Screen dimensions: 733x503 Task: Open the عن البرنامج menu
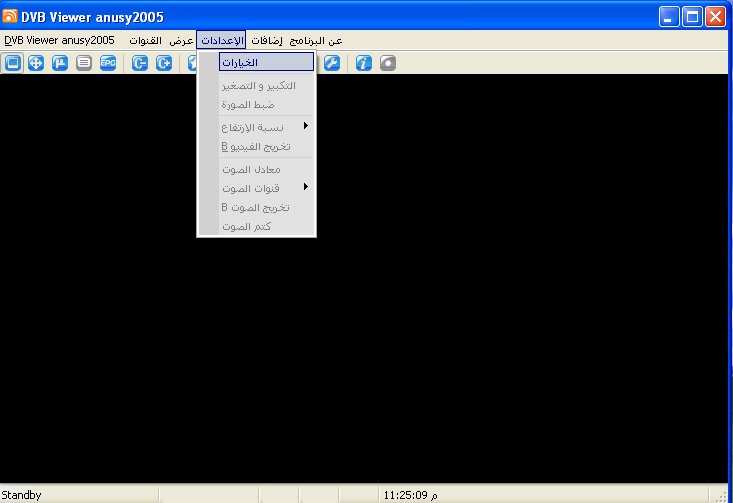(x=316, y=41)
